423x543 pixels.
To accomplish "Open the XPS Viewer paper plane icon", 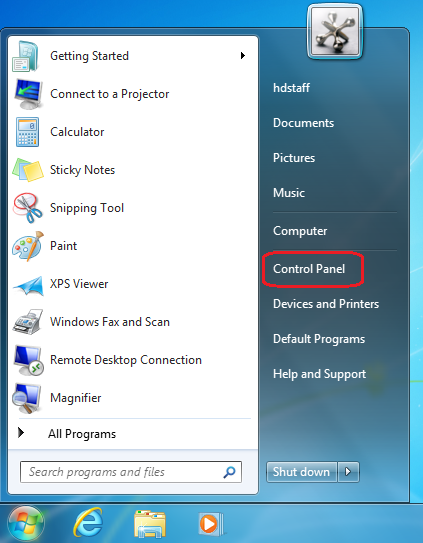I will pyautogui.click(x=28, y=285).
